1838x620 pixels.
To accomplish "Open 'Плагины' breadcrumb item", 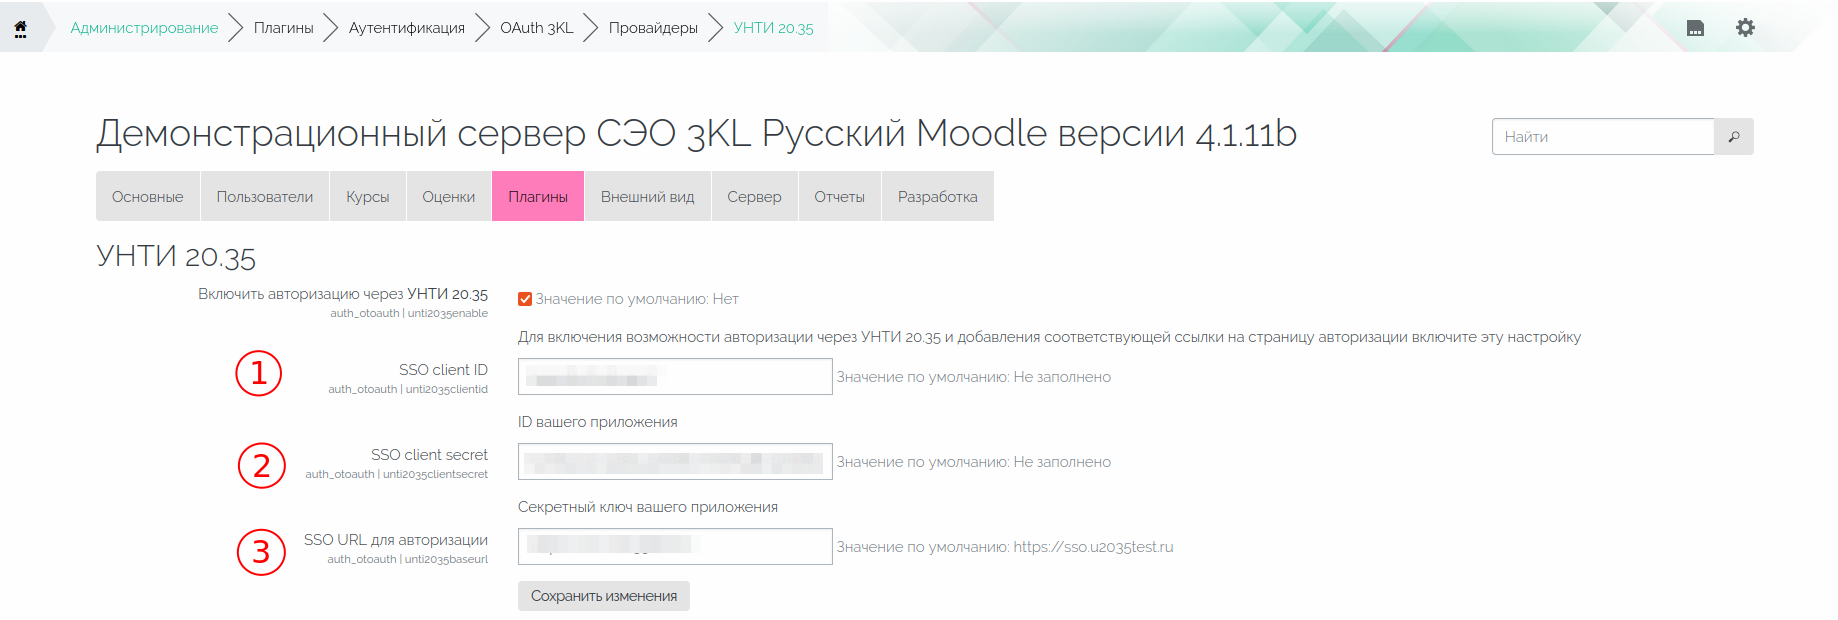I will [x=284, y=28].
